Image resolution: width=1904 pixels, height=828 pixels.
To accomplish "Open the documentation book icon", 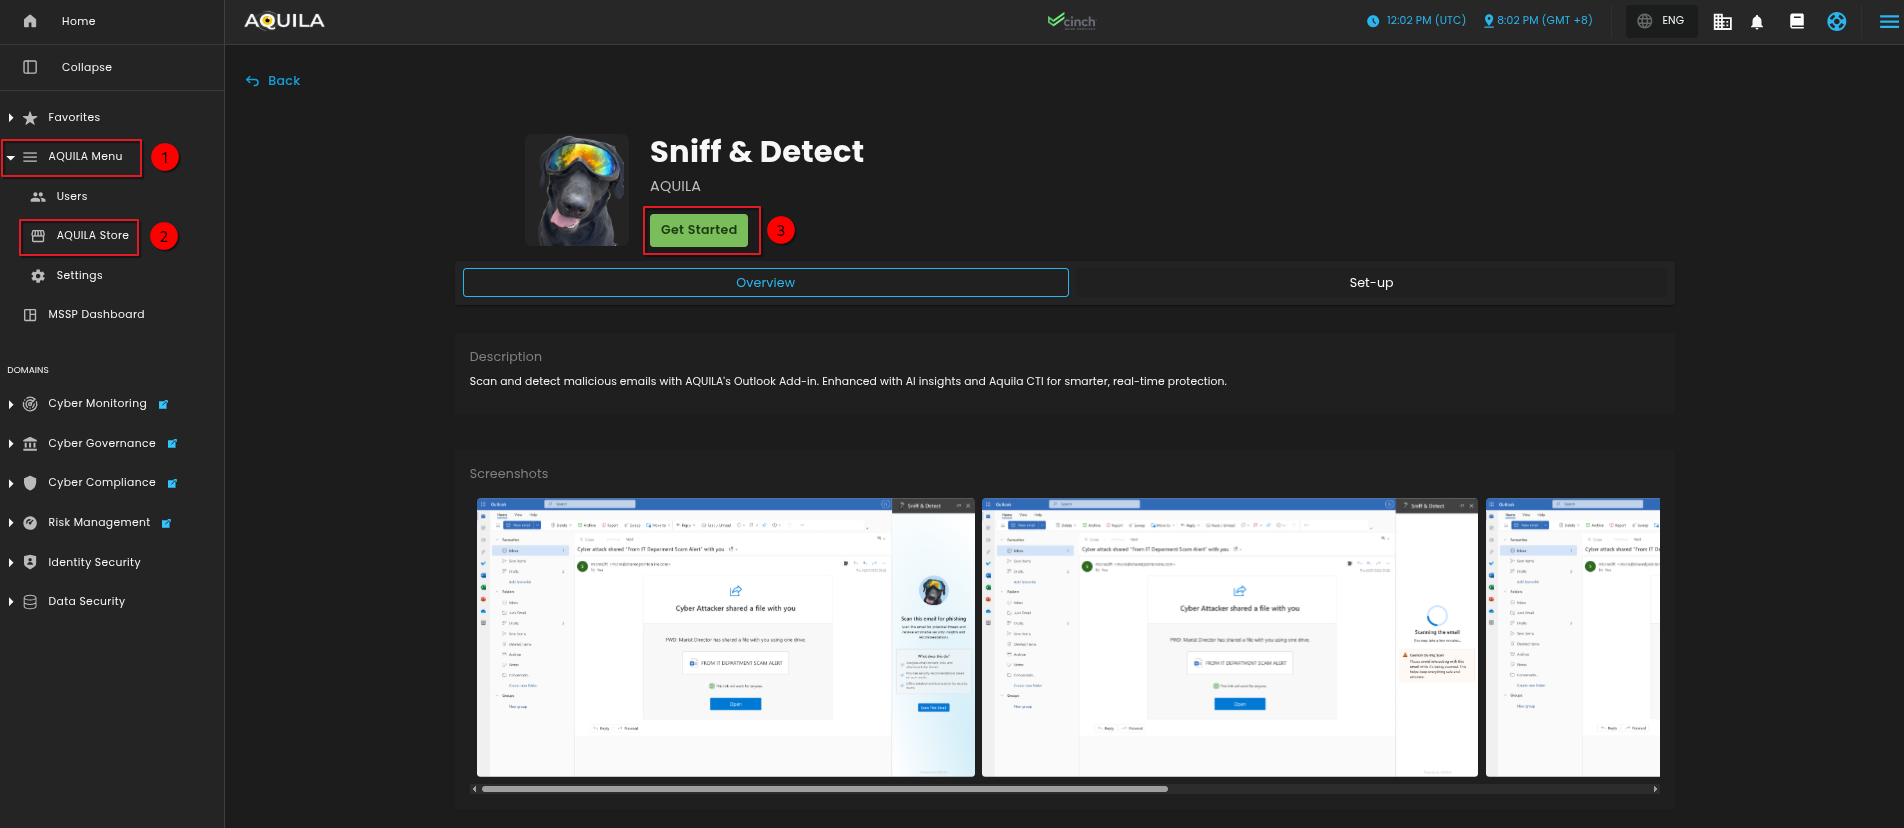I will click(x=1797, y=21).
